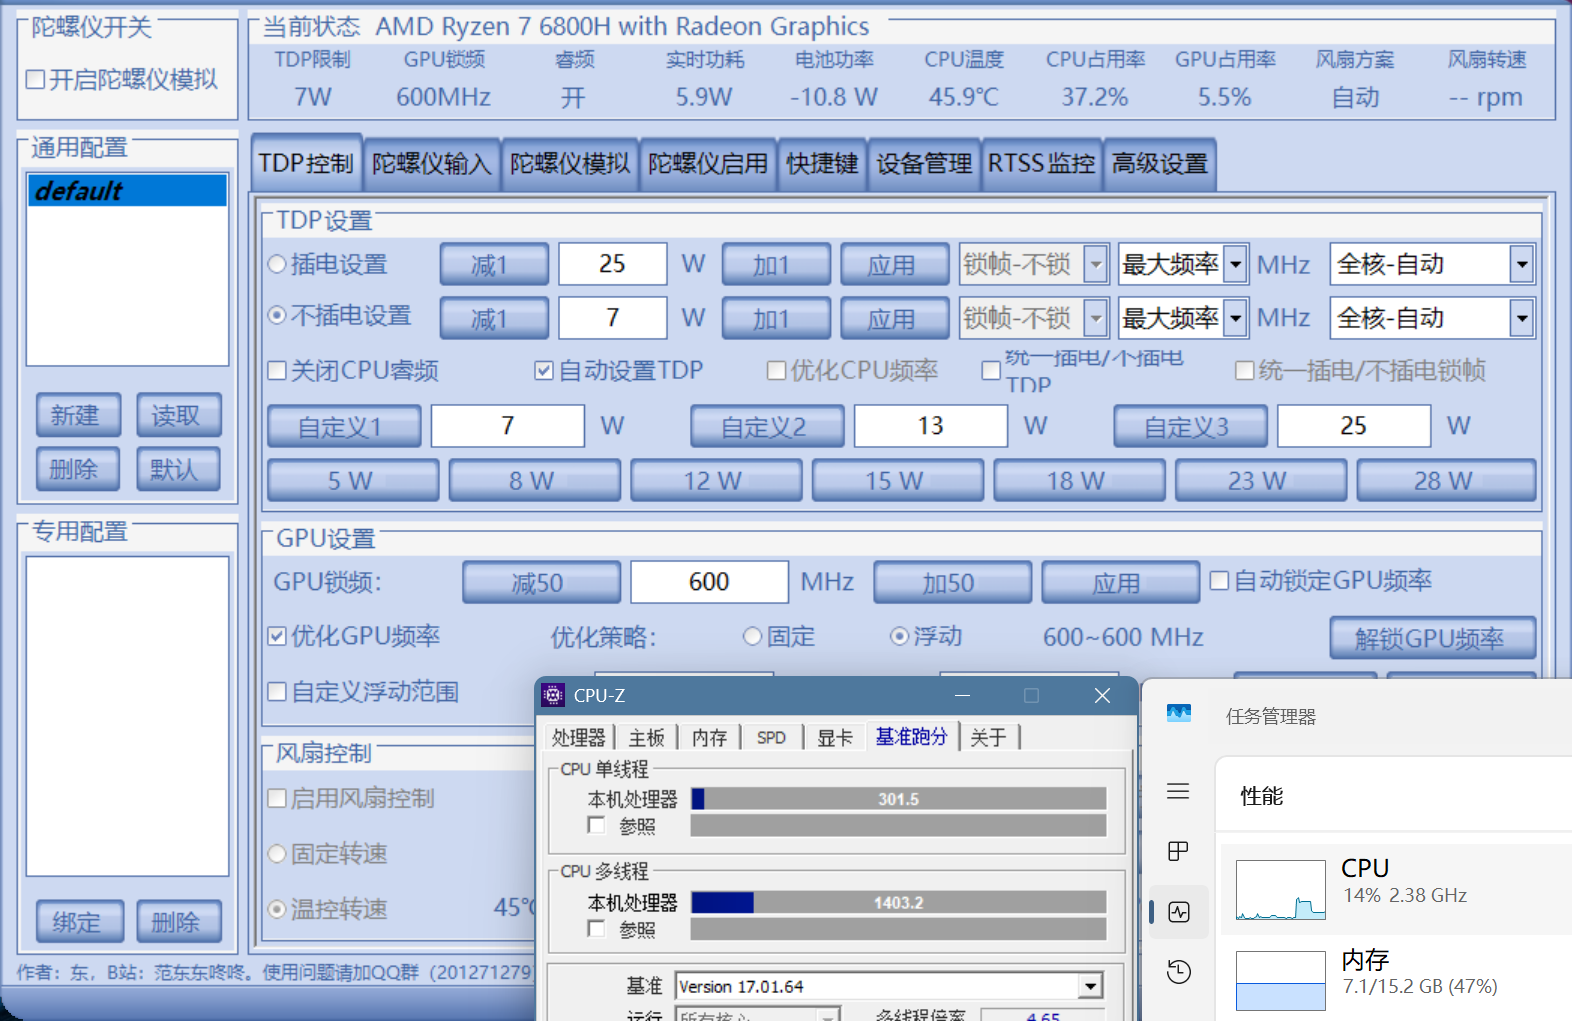Choose the 浮动 optimization strategy radio button
Screen dimensions: 1572x1021
click(899, 636)
